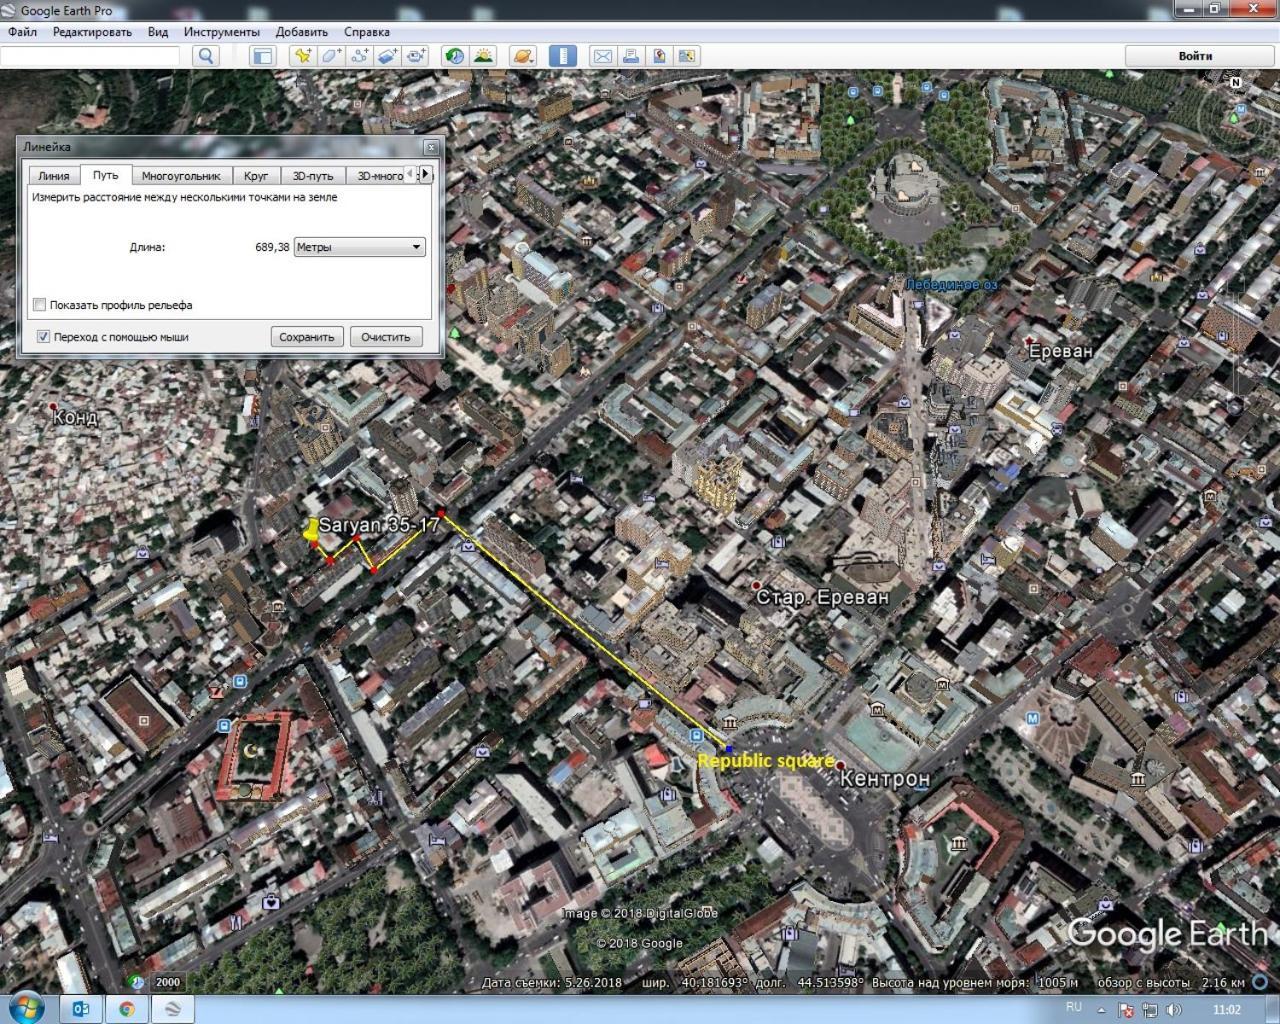Click the 11:02 taskbar clock

tap(1226, 1010)
